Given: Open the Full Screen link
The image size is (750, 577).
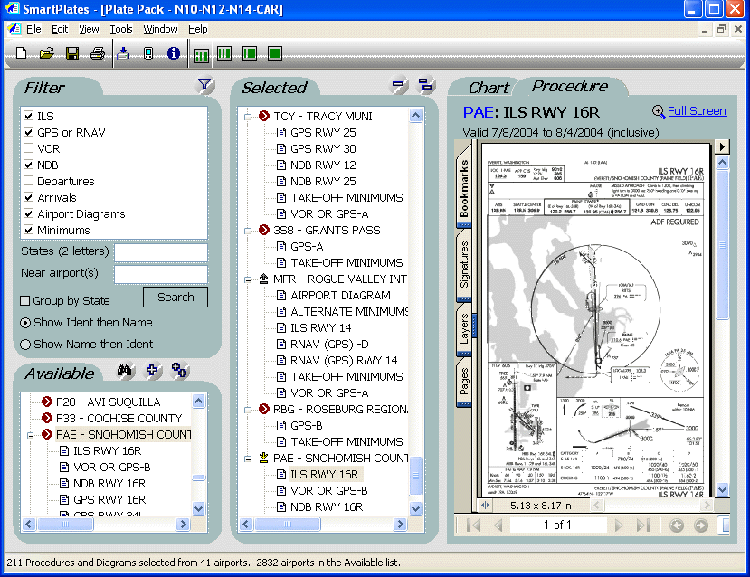Looking at the screenshot, I should click(x=697, y=111).
